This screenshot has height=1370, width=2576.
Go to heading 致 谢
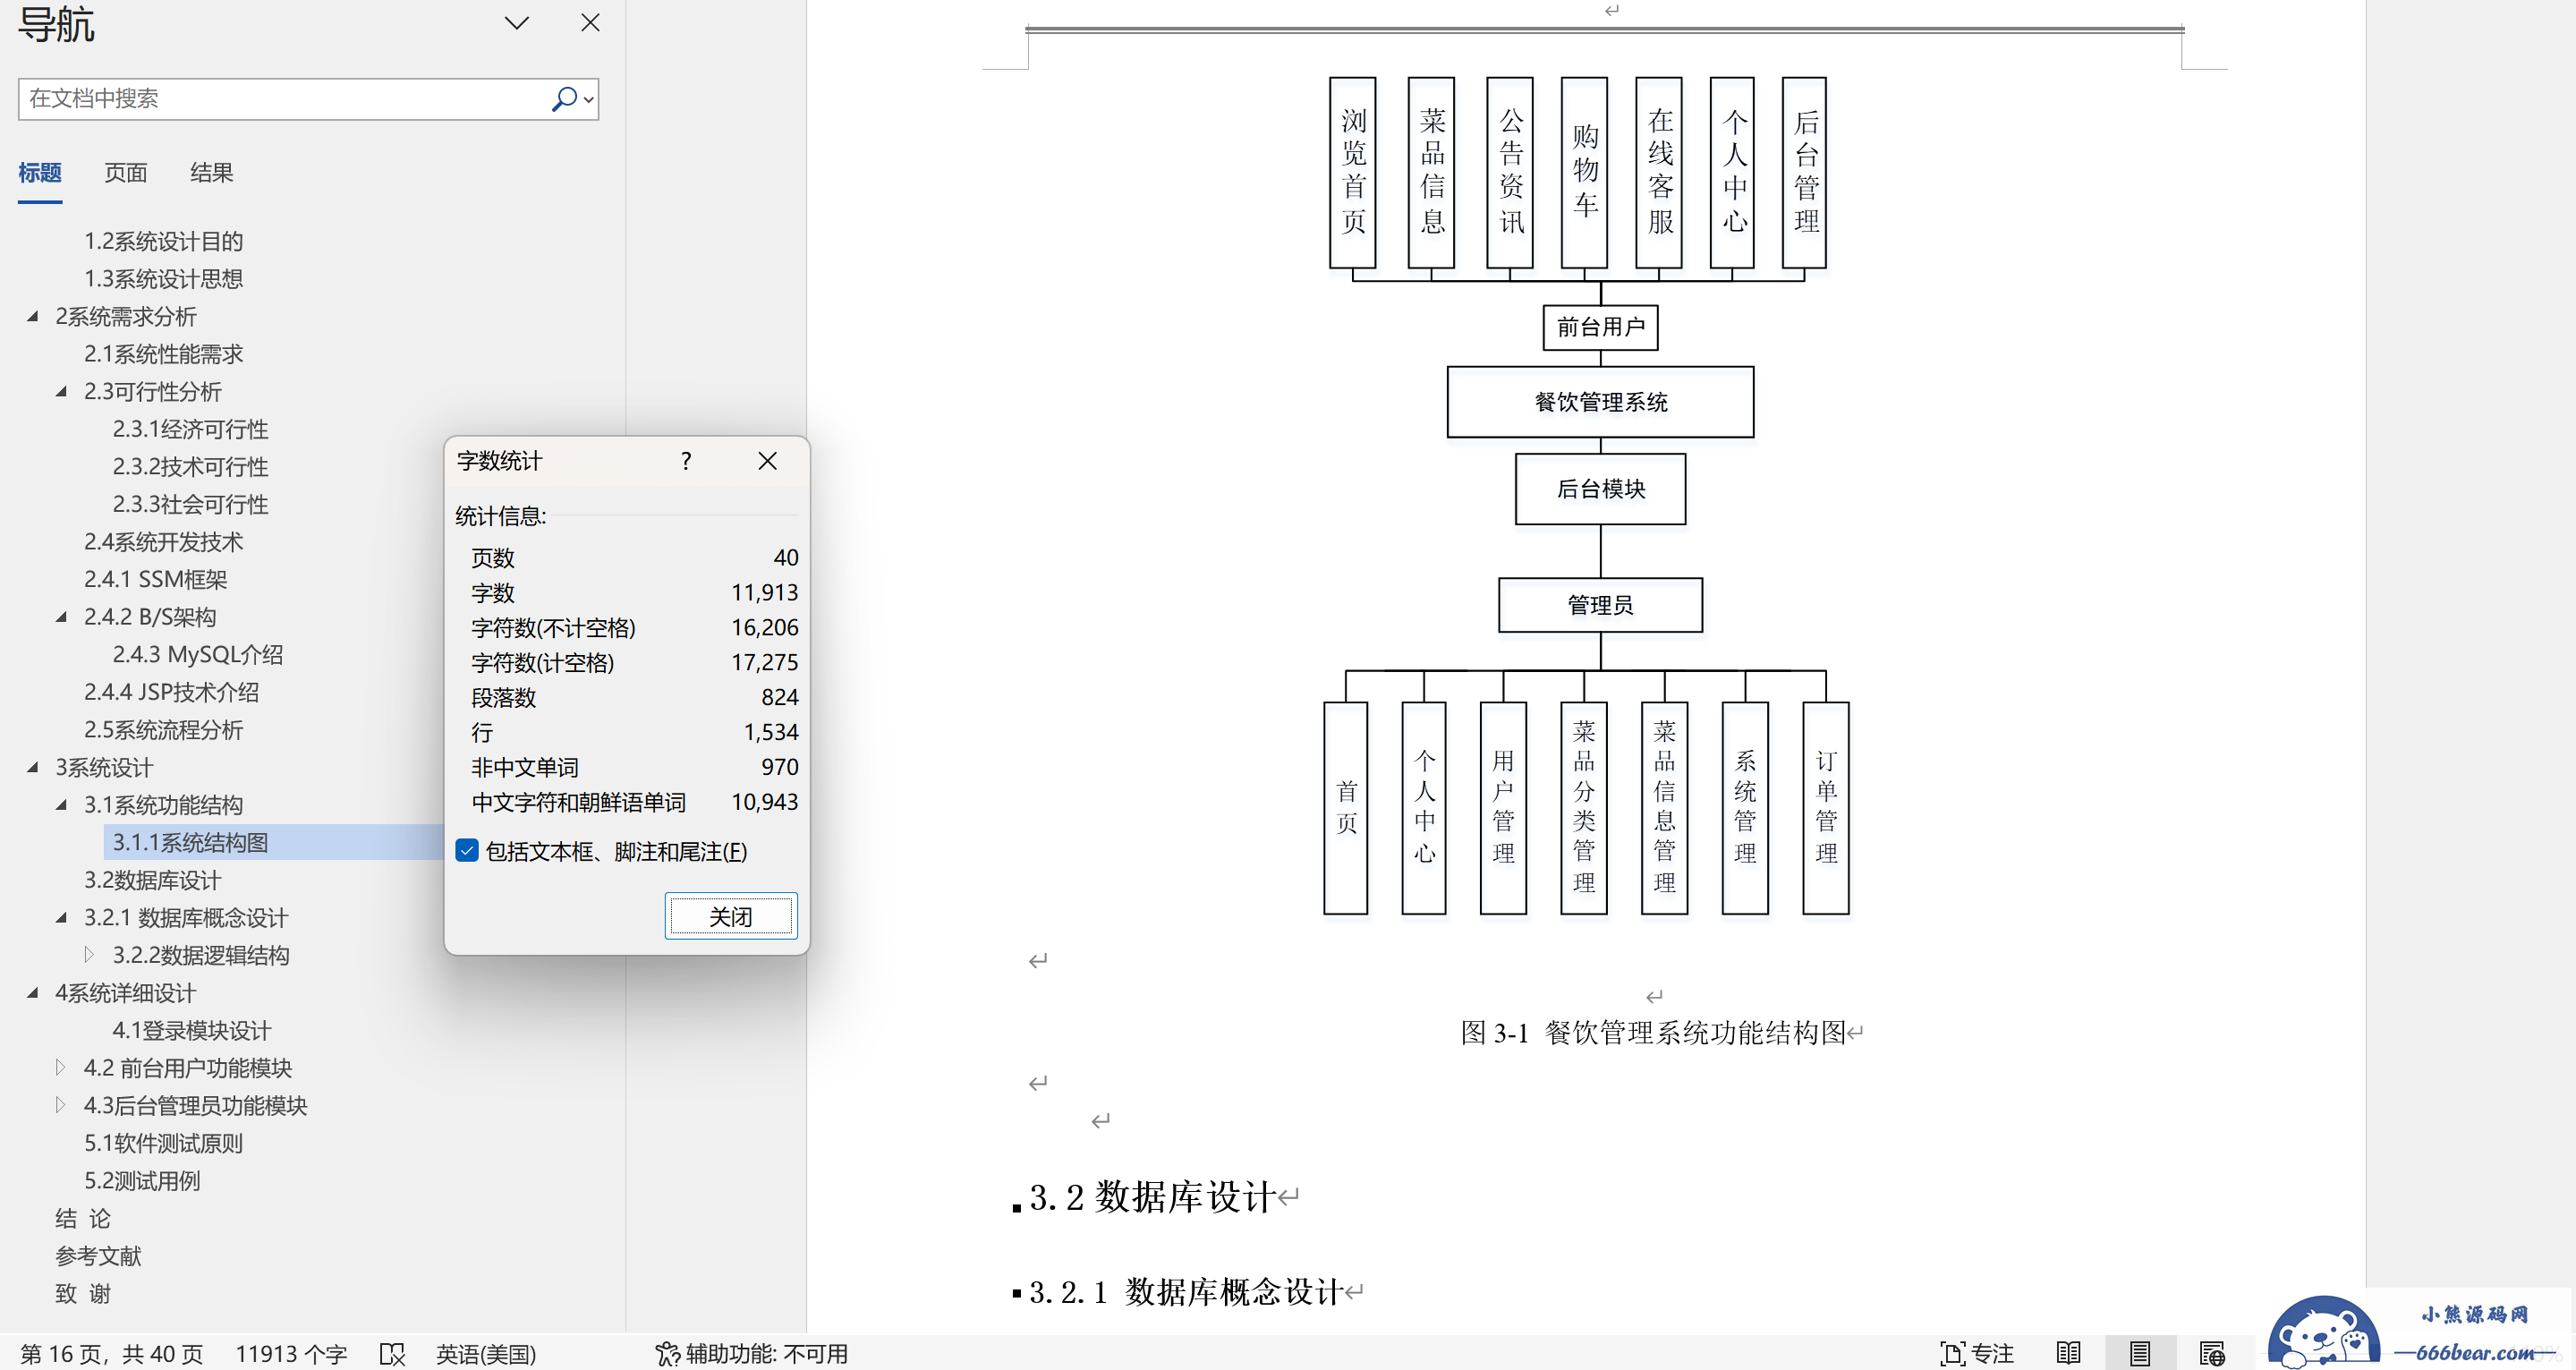click(83, 1294)
